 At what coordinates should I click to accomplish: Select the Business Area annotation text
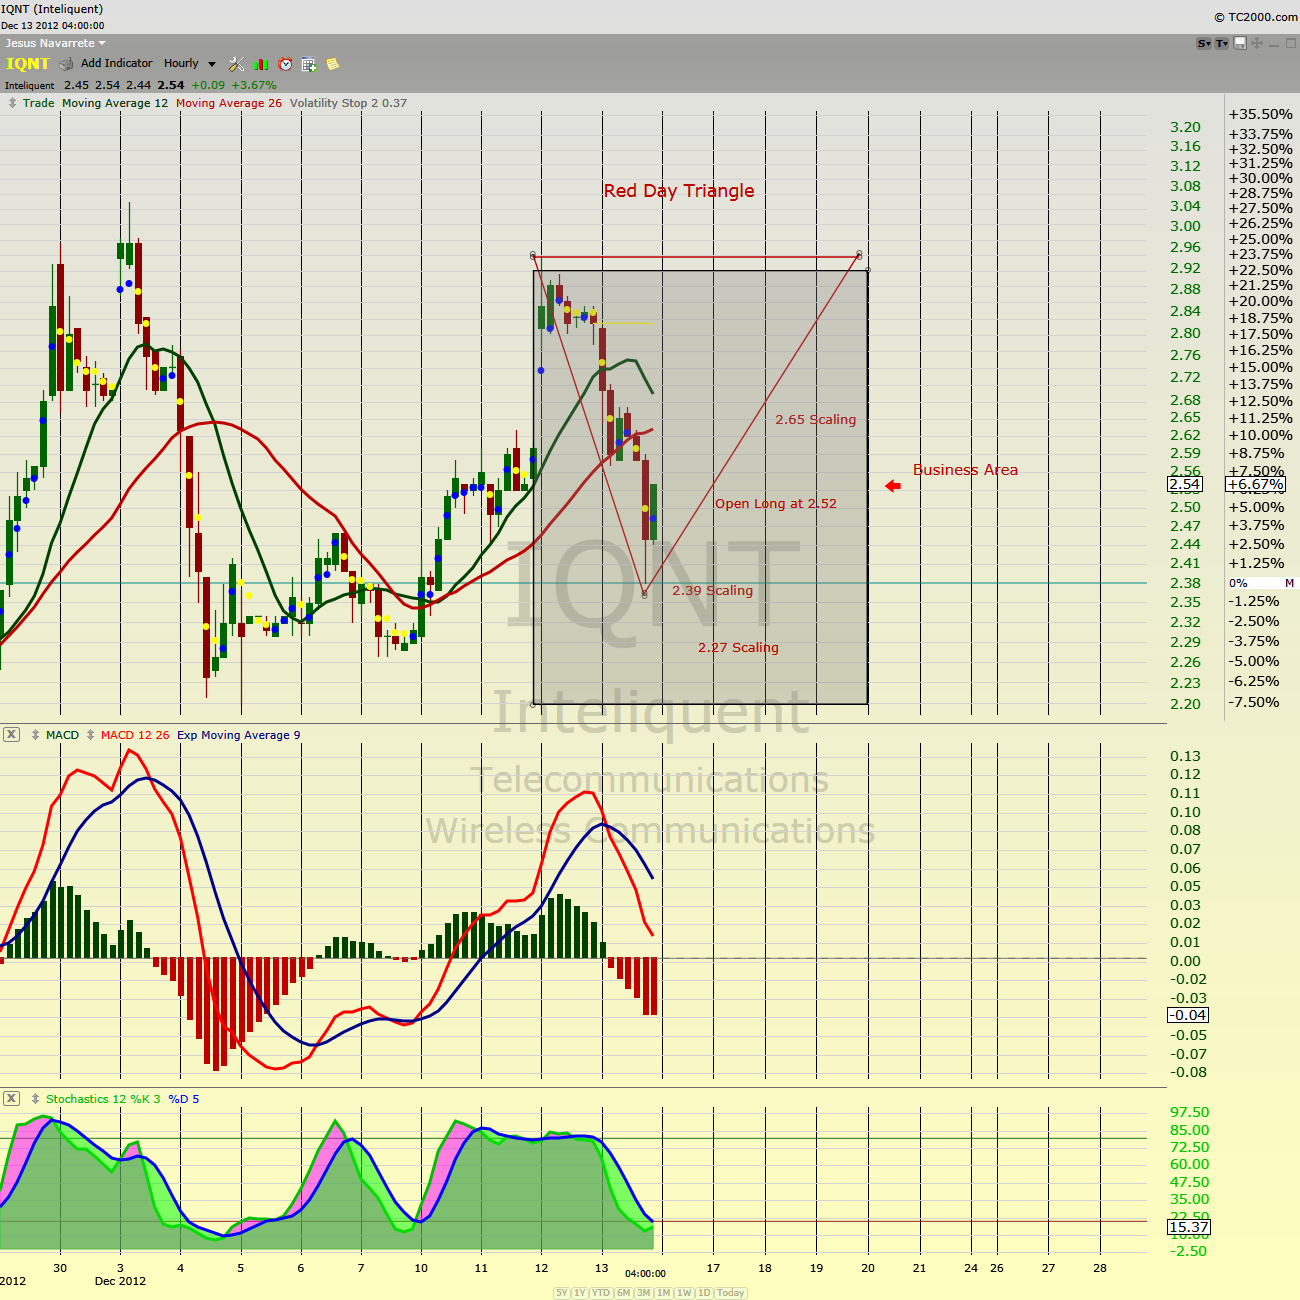point(965,470)
